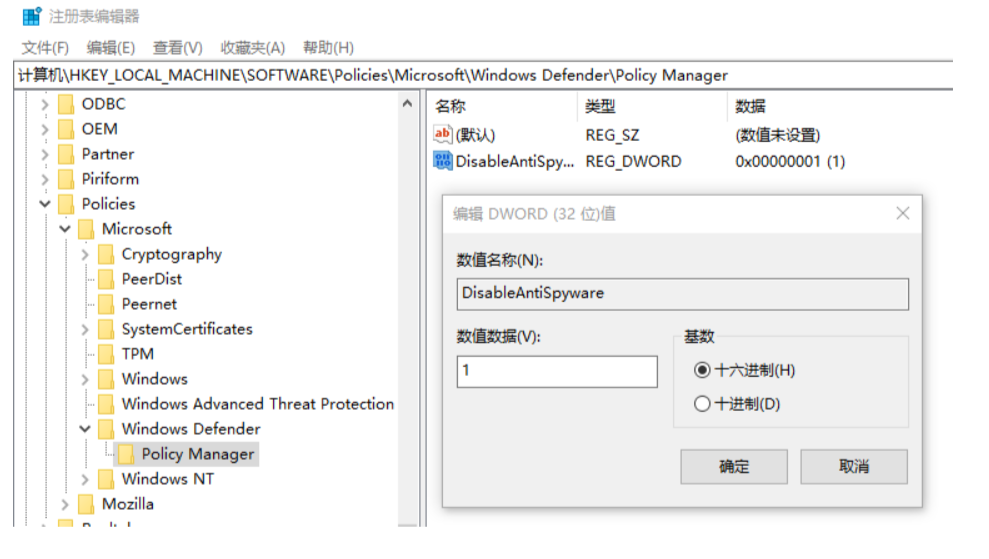Expand the OEM key

pos(45,129)
